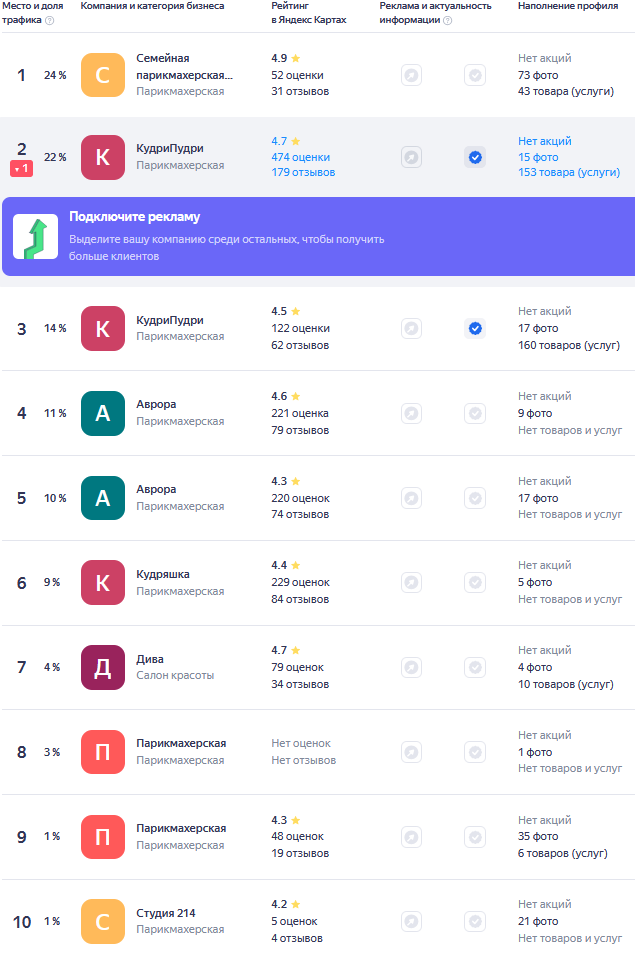635x955 pixels.
Task: Click the advertising status icon for Семейная парикмахерская
Action: point(412,76)
